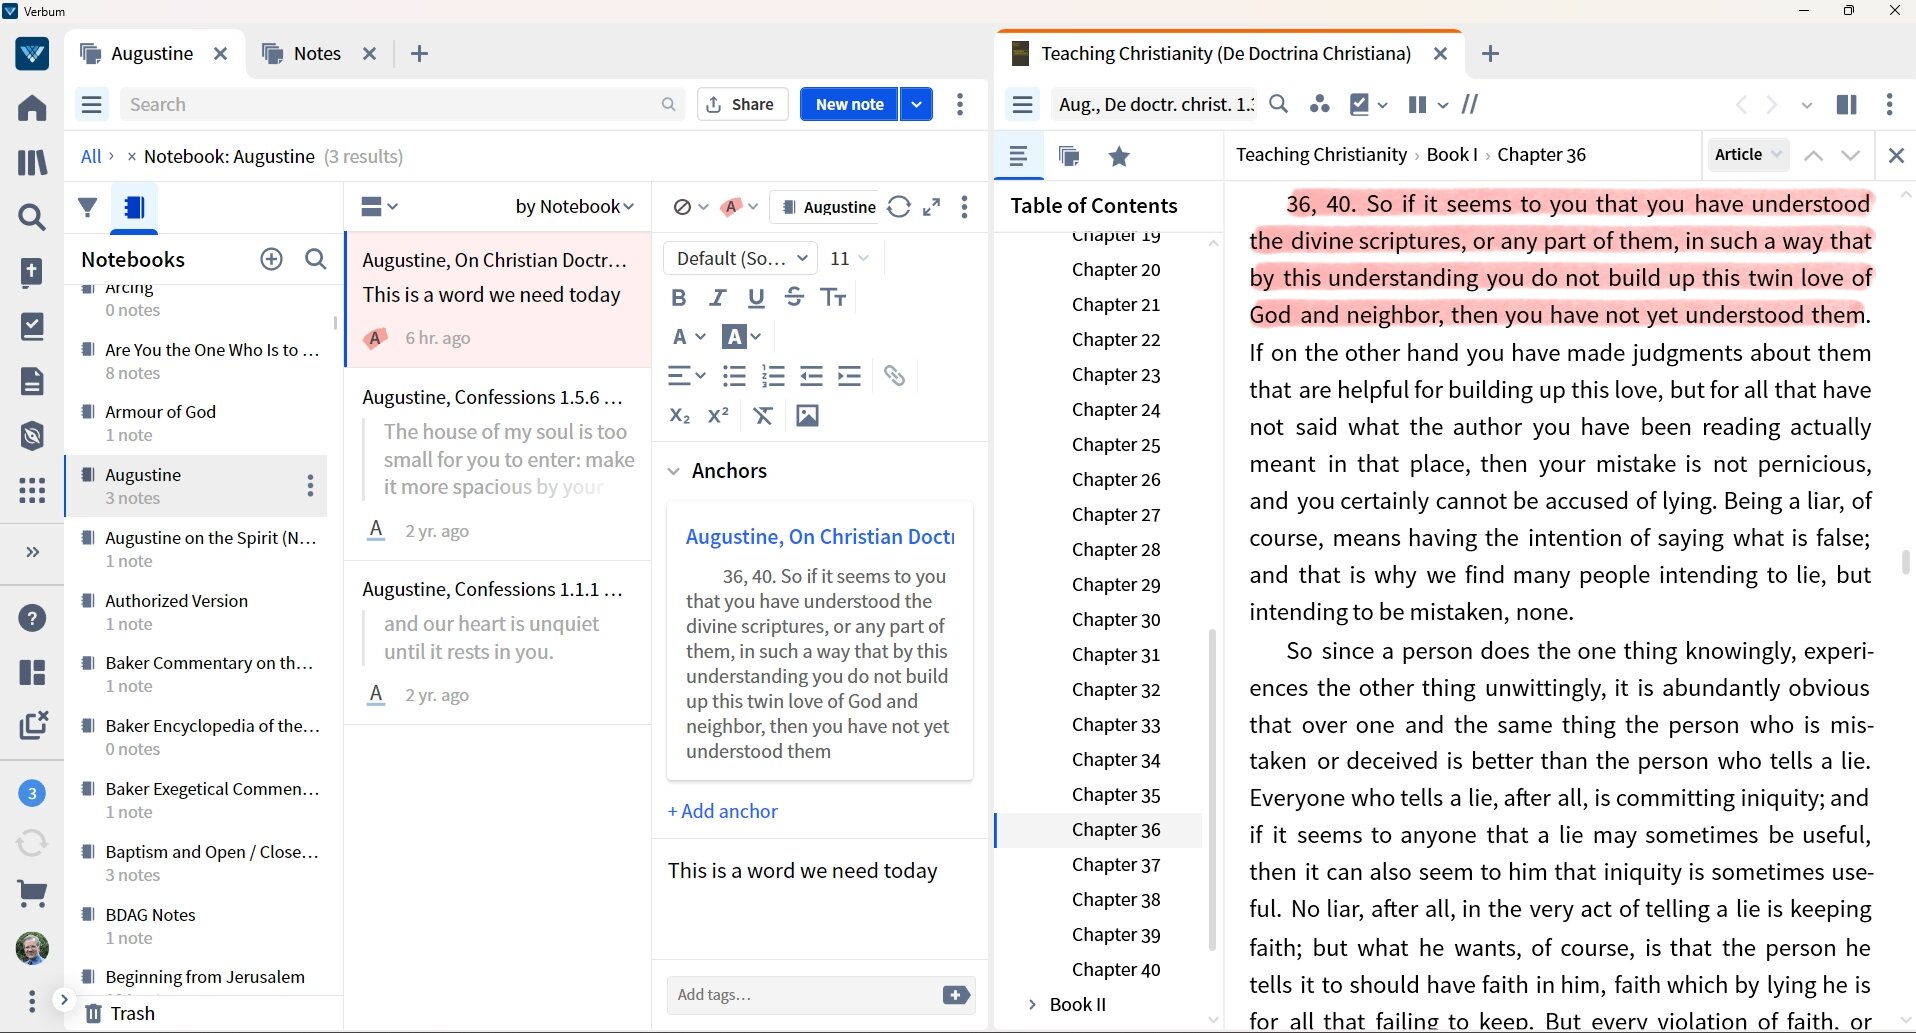Select Chapter 37 in Table of Contents
The height and width of the screenshot is (1033, 1916).
pos(1116,865)
